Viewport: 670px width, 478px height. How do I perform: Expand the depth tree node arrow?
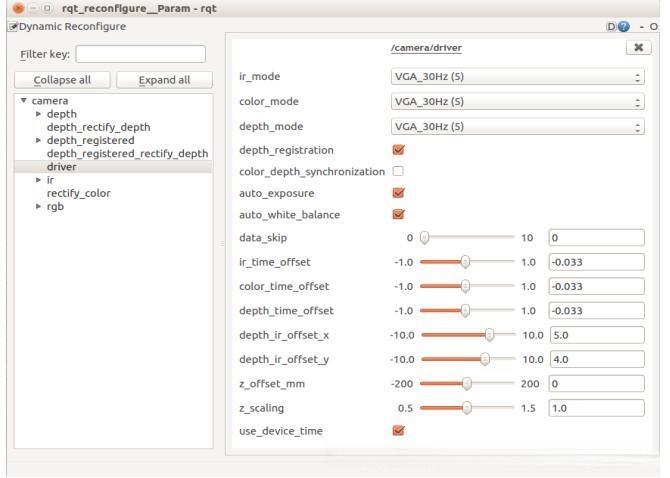pos(38,114)
